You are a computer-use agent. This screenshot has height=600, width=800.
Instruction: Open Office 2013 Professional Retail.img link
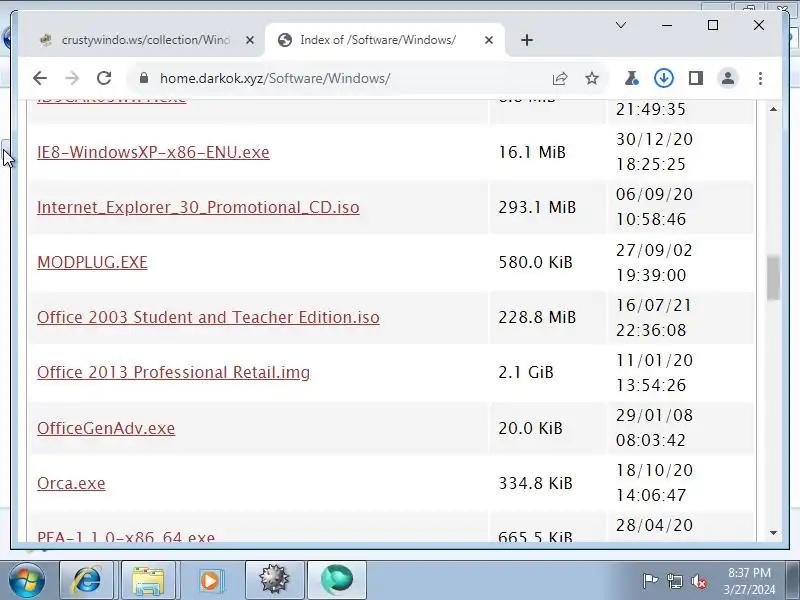173,372
